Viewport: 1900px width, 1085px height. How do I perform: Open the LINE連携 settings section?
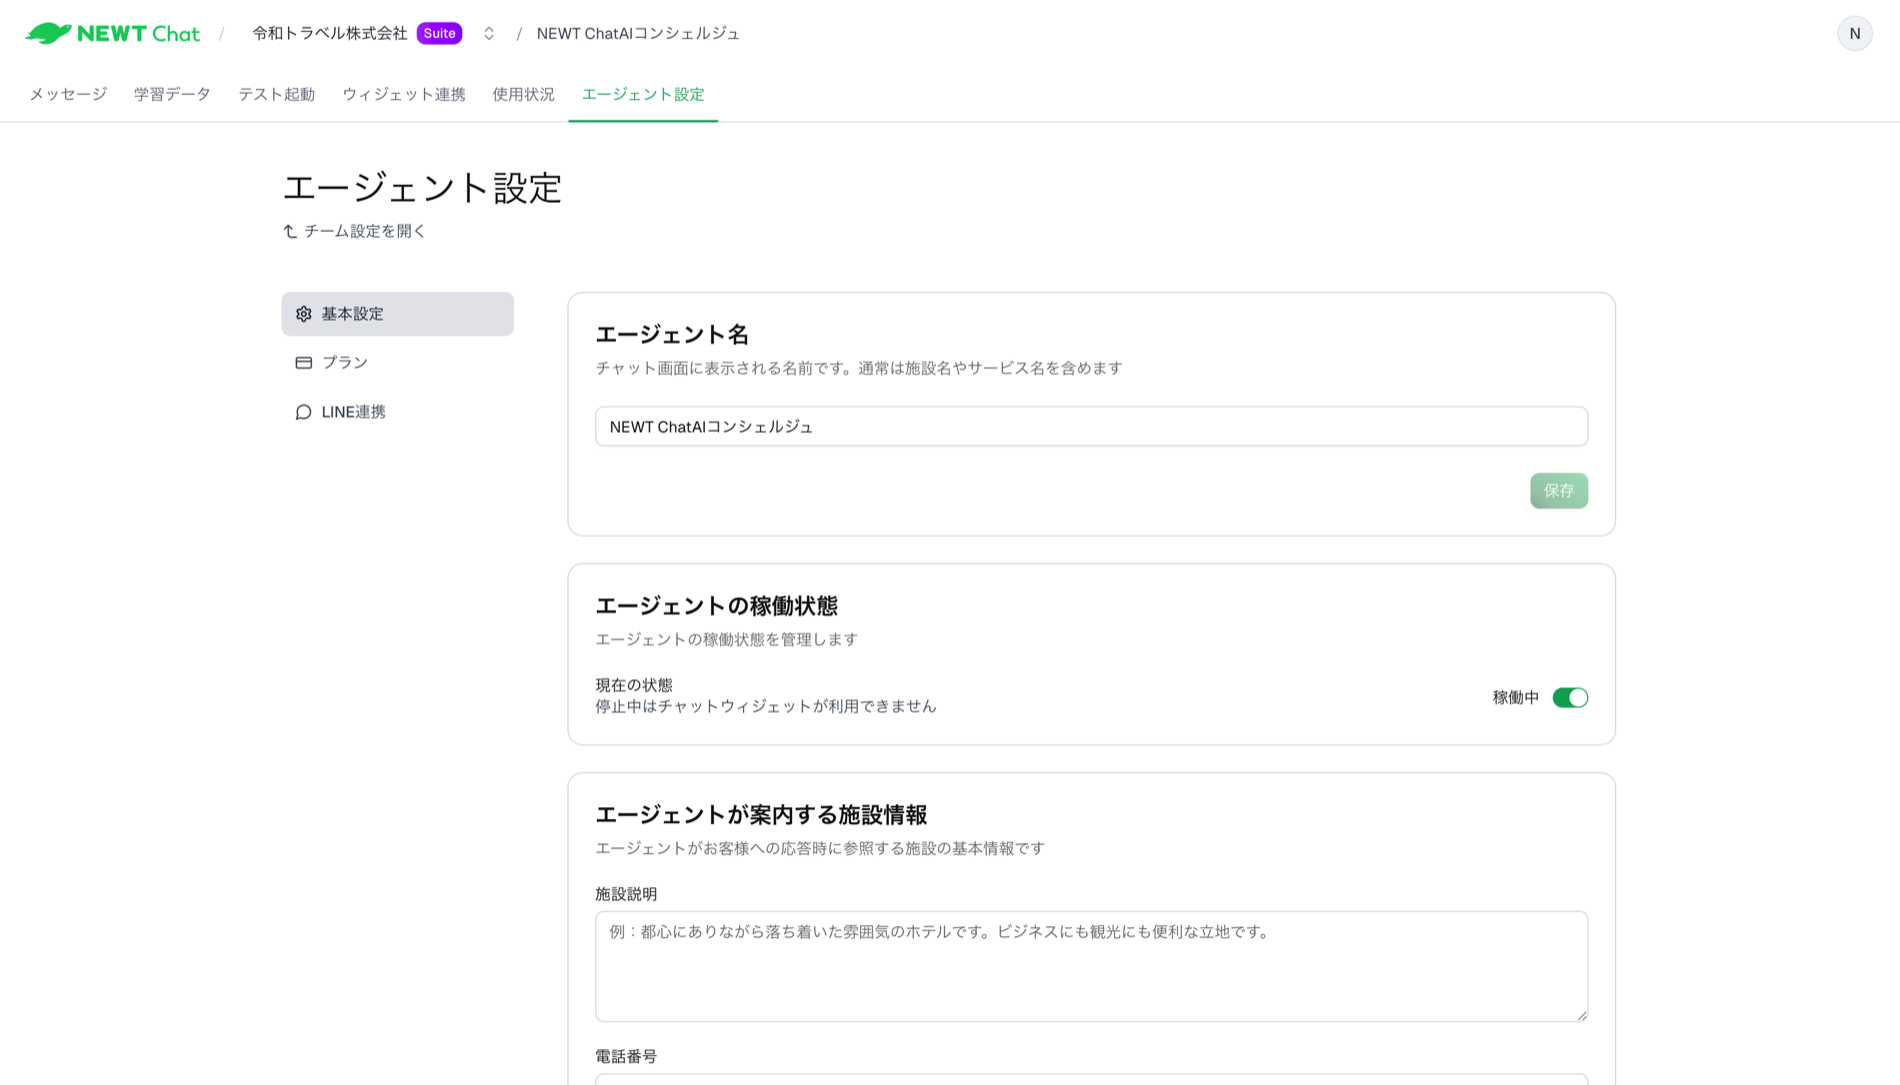click(x=355, y=411)
